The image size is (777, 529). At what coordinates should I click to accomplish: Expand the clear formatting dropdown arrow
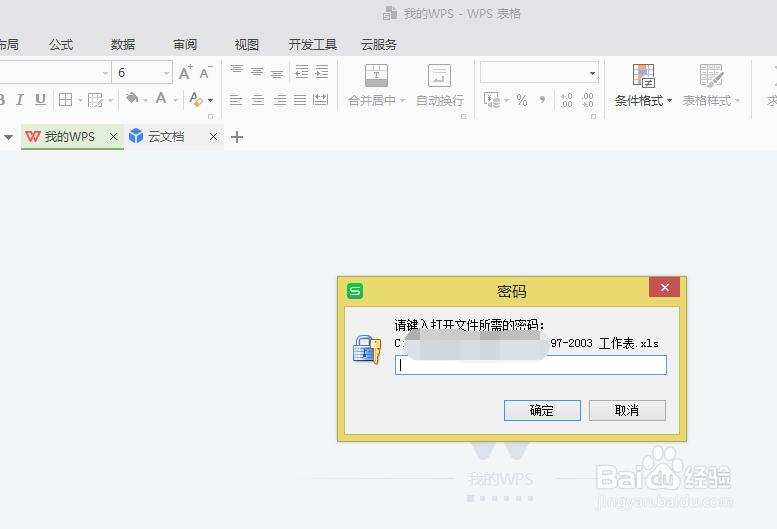click(211, 101)
